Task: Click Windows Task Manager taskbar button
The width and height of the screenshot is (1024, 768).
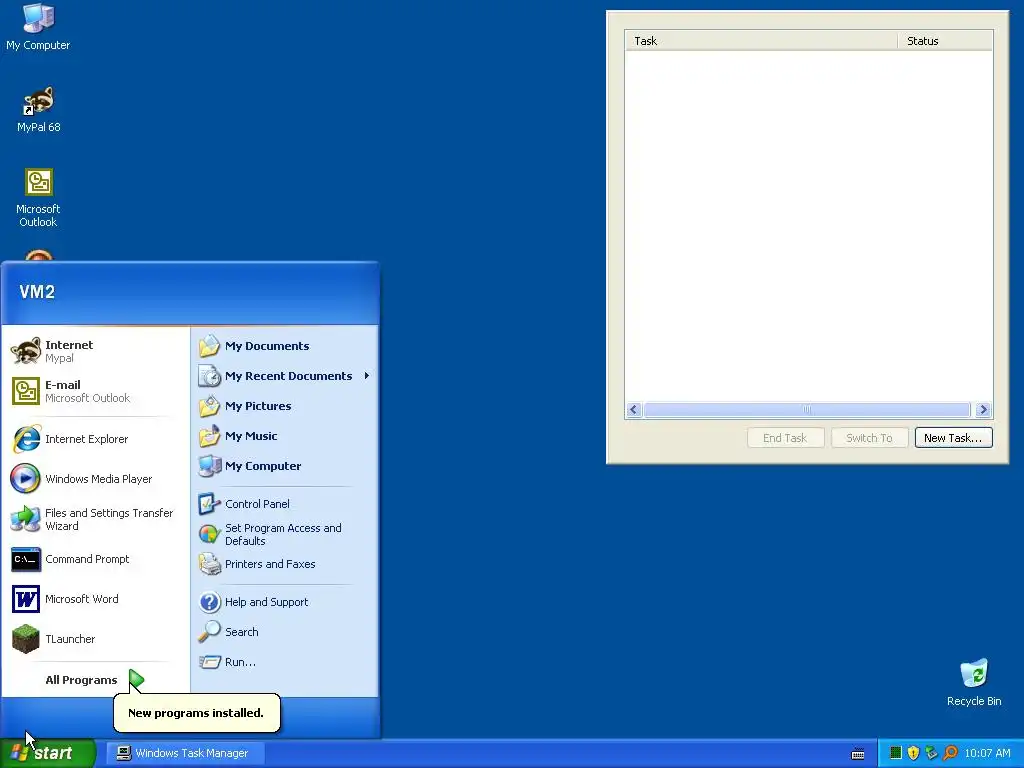Action: [x=185, y=753]
